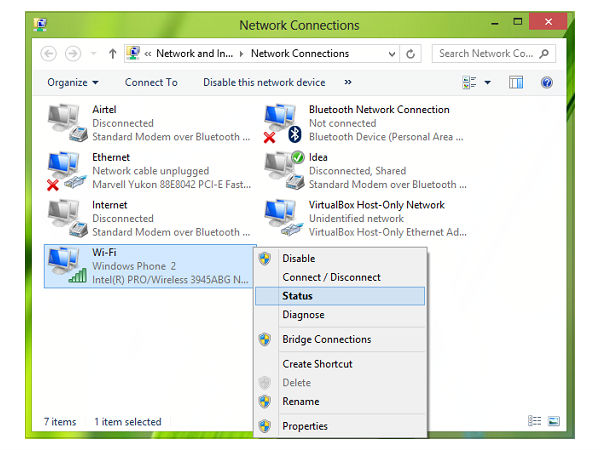Click Disable this network device button

pos(264,82)
